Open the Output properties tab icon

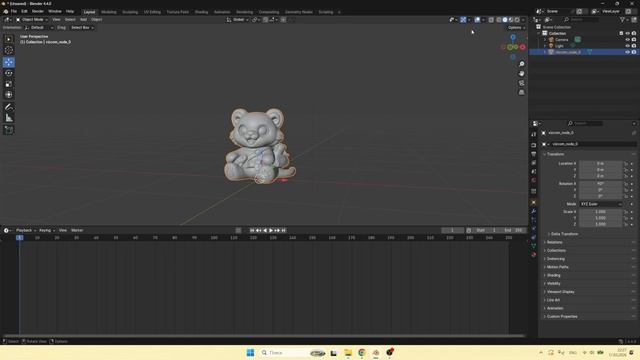point(533,154)
